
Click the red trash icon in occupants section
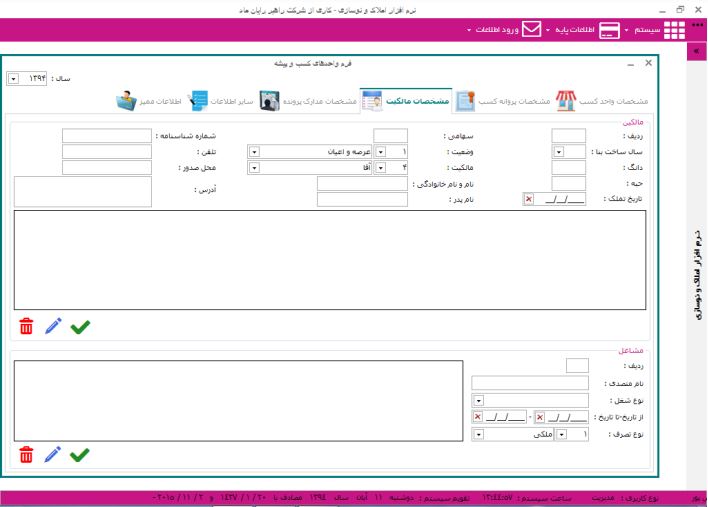26,455
